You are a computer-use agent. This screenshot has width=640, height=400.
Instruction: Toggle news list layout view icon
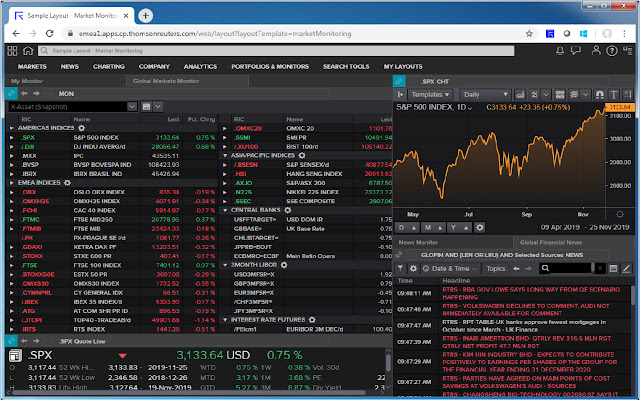coord(613,269)
